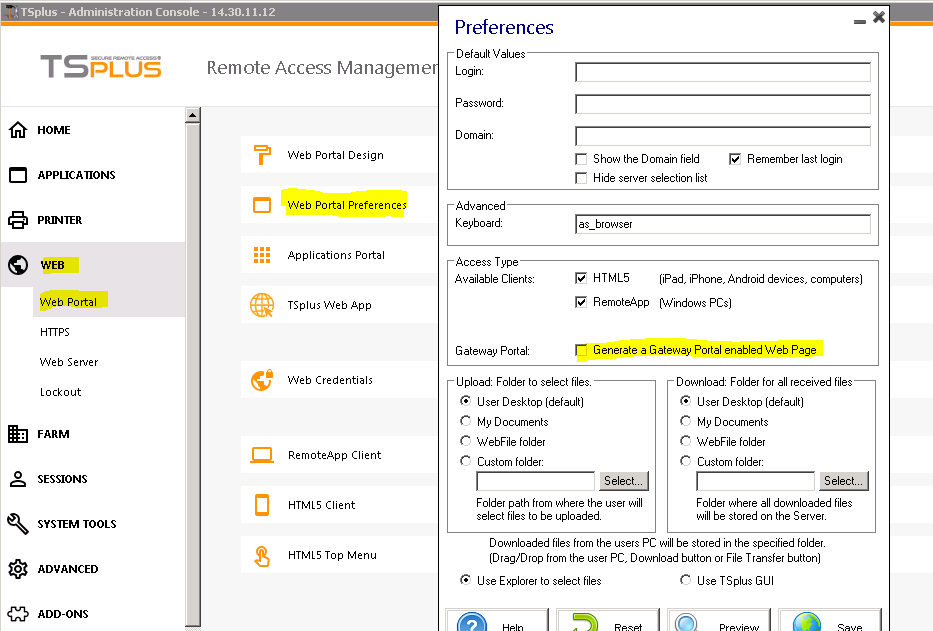Enable Generate a Gateway Portal checkbox
Image resolution: width=933 pixels, height=631 pixels.
coord(582,350)
